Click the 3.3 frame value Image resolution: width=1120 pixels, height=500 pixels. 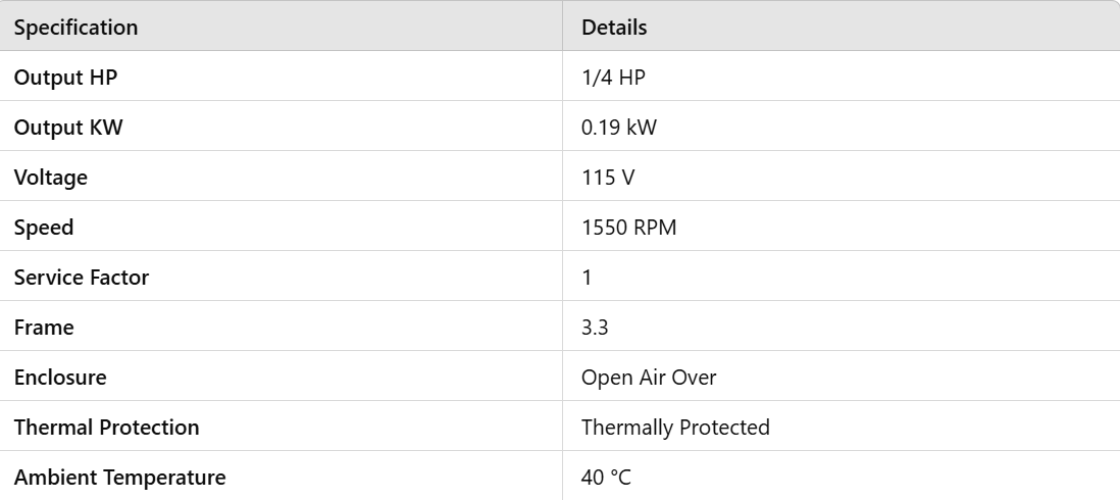(596, 327)
